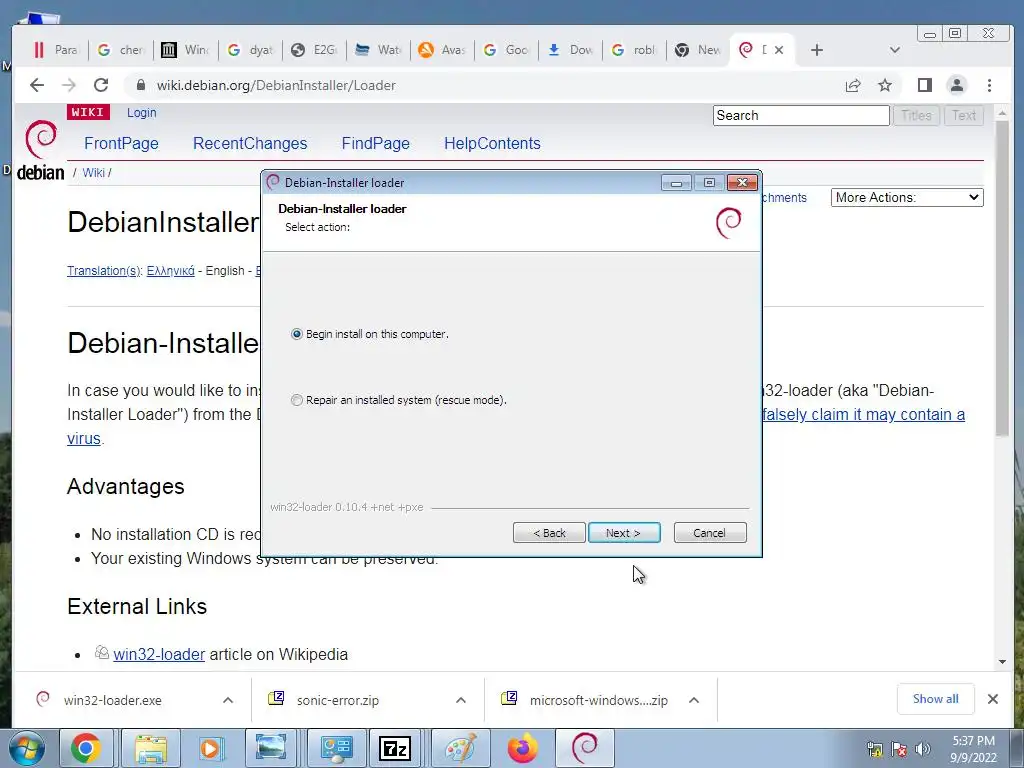The width and height of the screenshot is (1024, 768).
Task: Click the address bar URL
Action: point(276,86)
